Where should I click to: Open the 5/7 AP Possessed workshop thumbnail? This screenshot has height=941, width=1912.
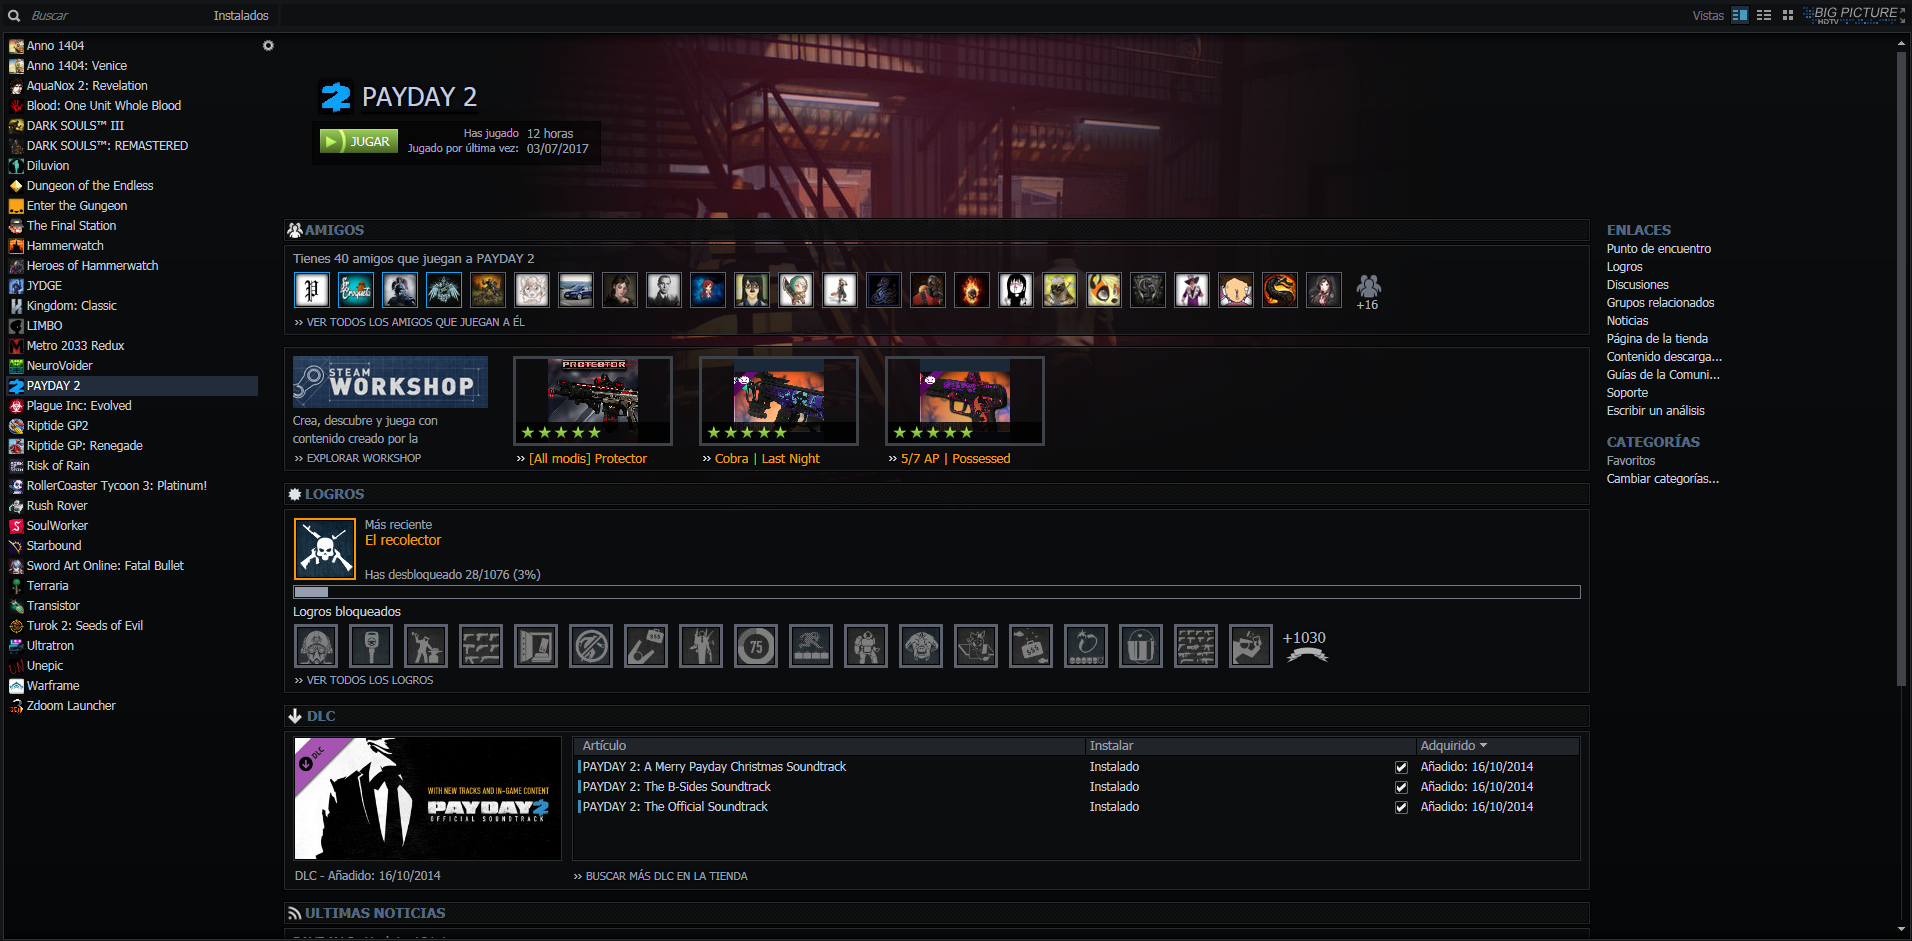(x=965, y=400)
